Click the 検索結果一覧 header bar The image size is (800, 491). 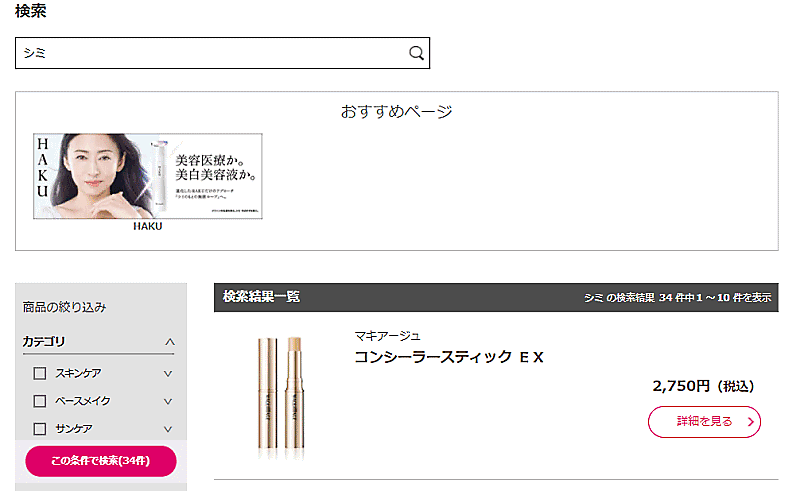tap(496, 297)
